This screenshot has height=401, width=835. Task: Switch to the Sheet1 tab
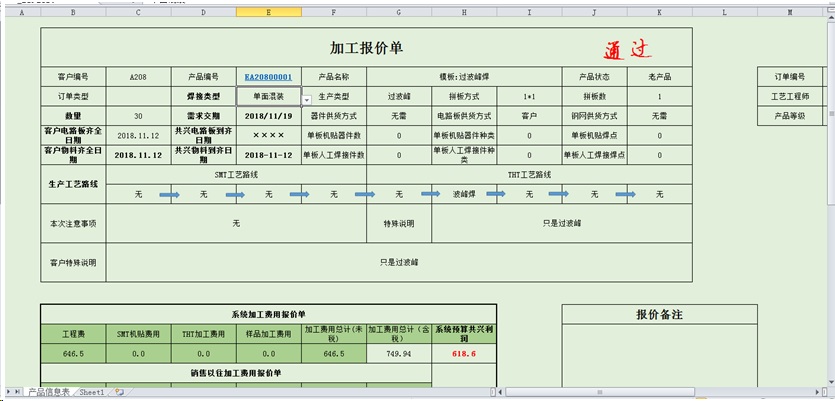pos(92,393)
